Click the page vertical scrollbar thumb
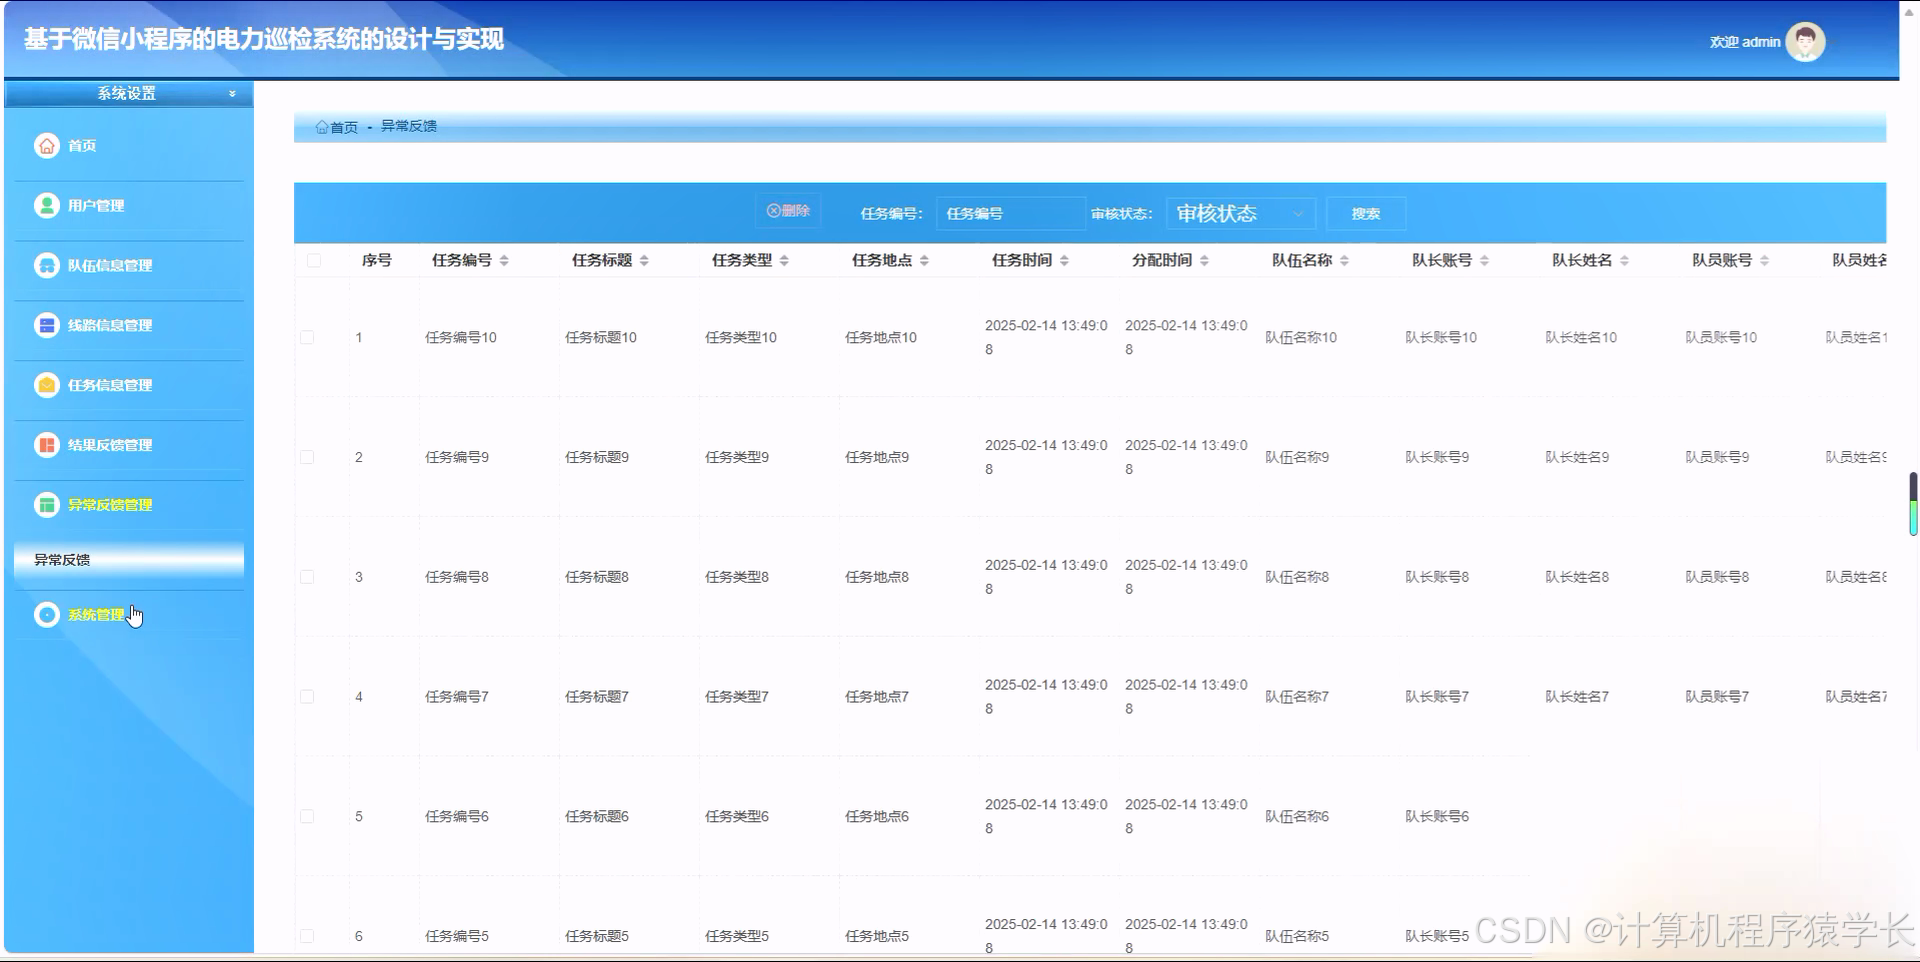1920x962 pixels. (1913, 504)
